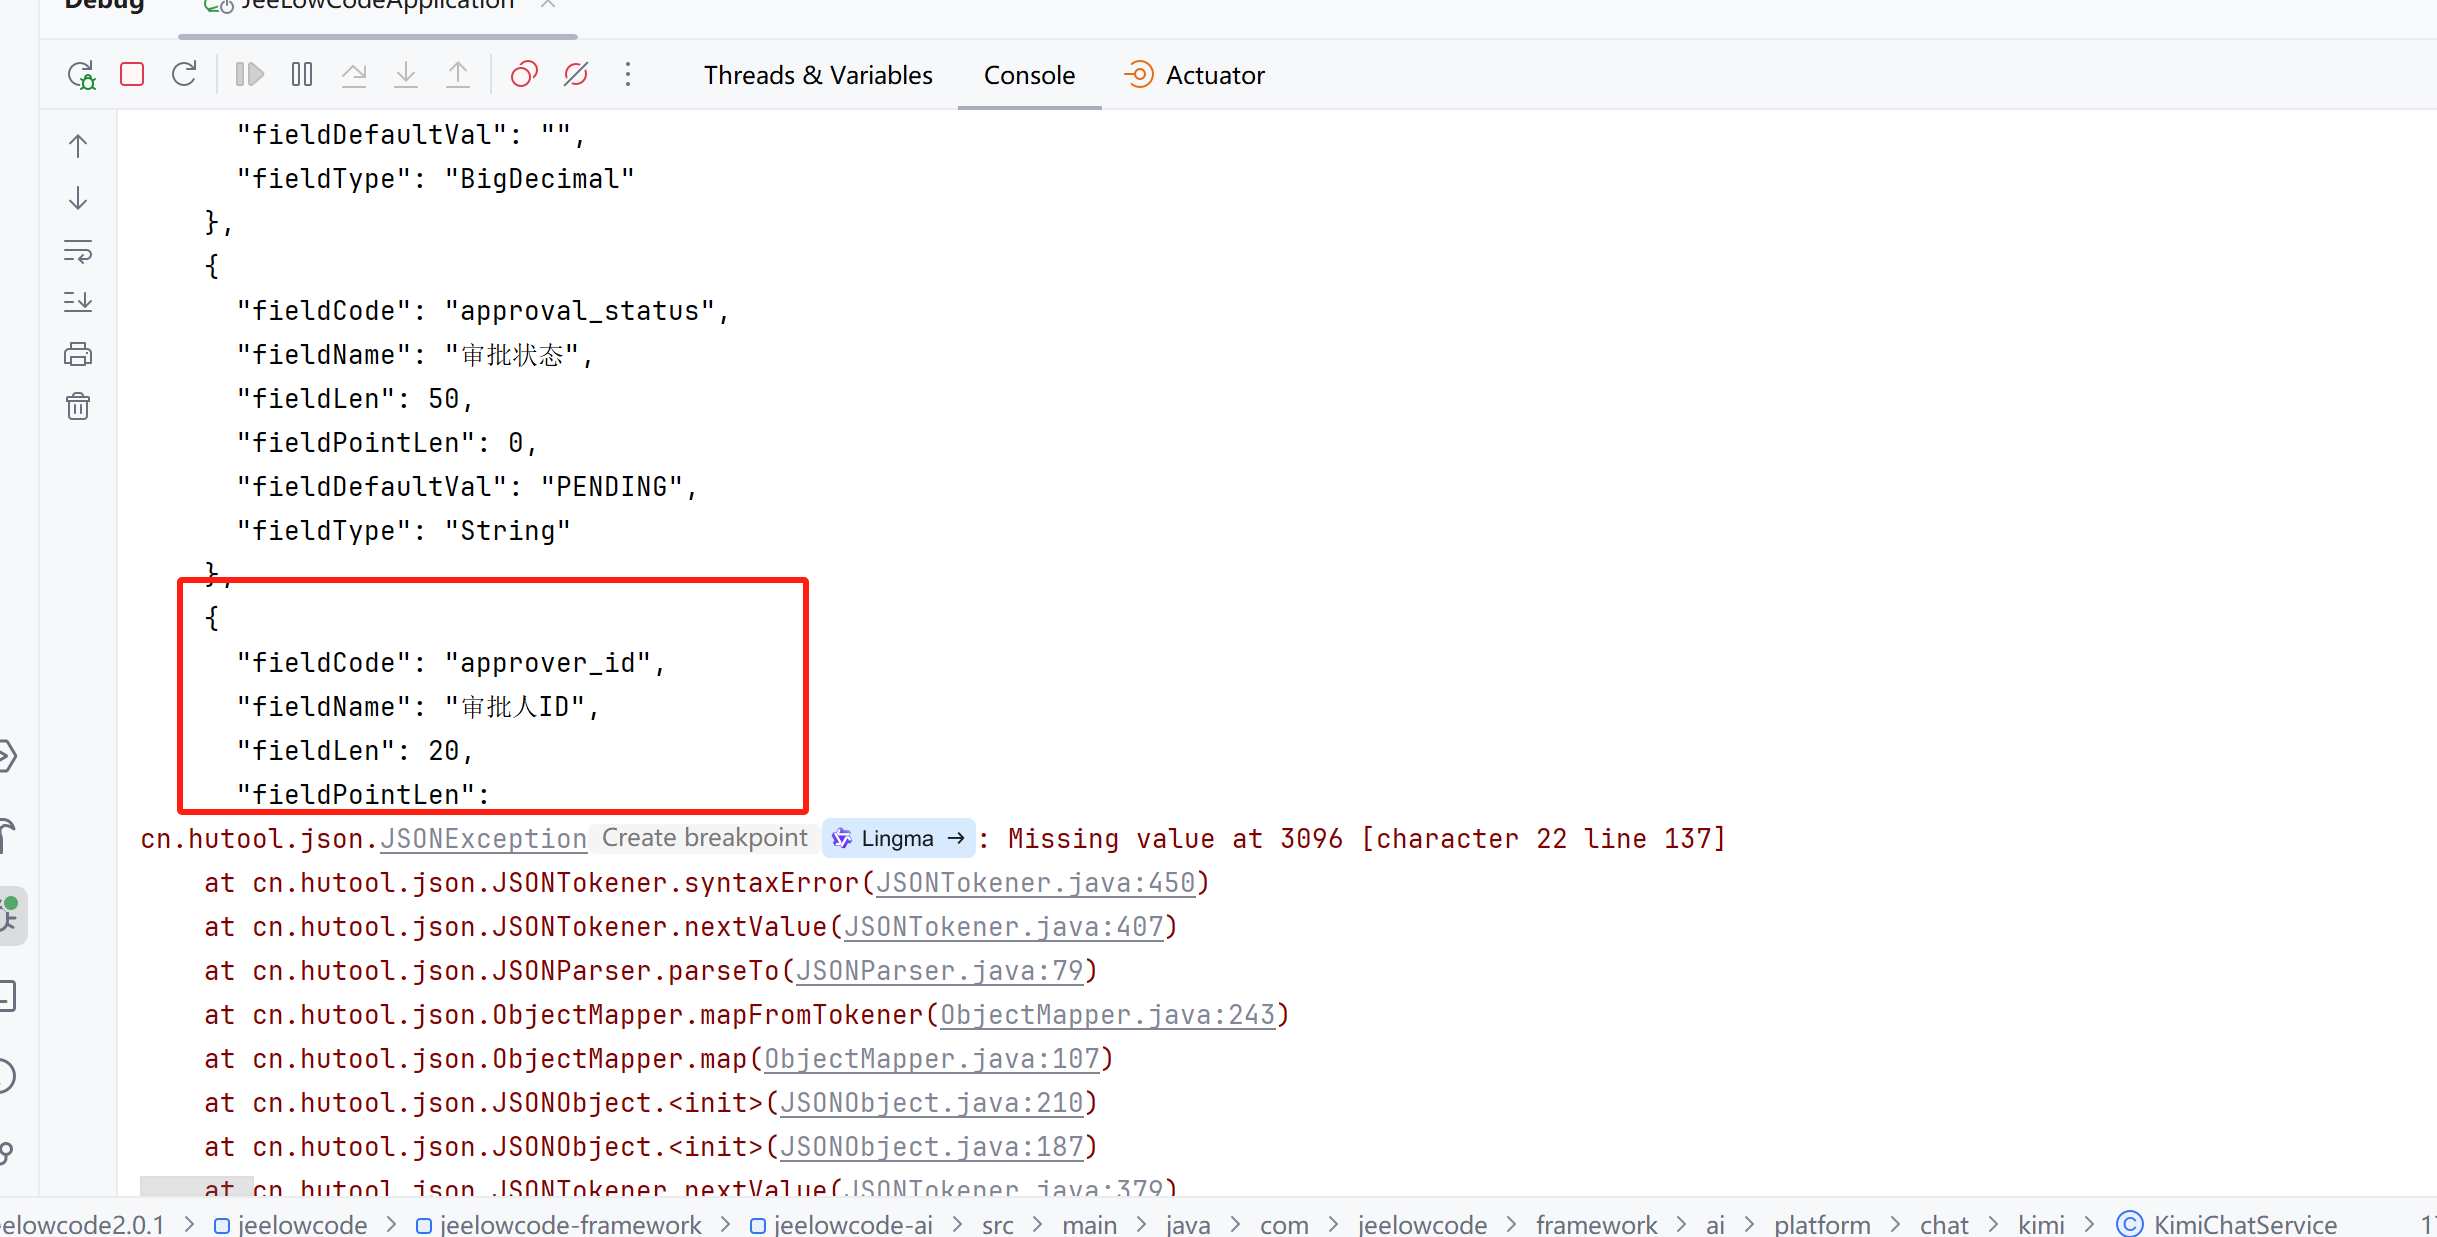
Task: Open JSONObject.java:210 link
Action: coord(931,1103)
